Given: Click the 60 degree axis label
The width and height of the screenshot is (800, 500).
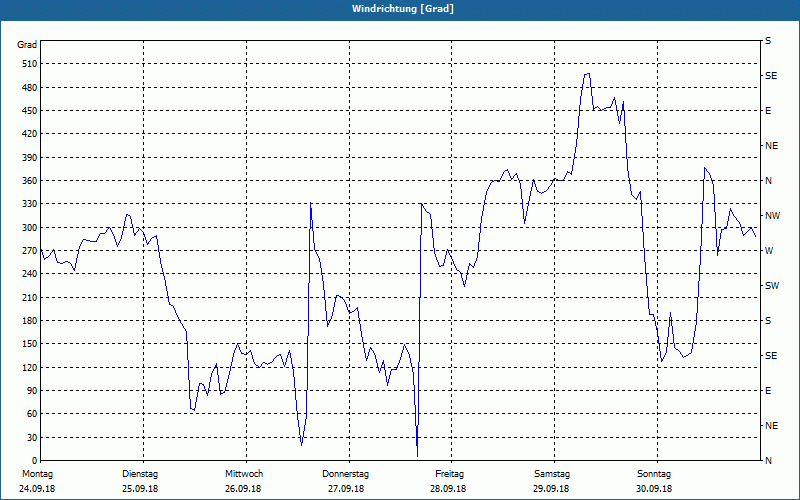Looking at the screenshot, I should pos(32,414).
